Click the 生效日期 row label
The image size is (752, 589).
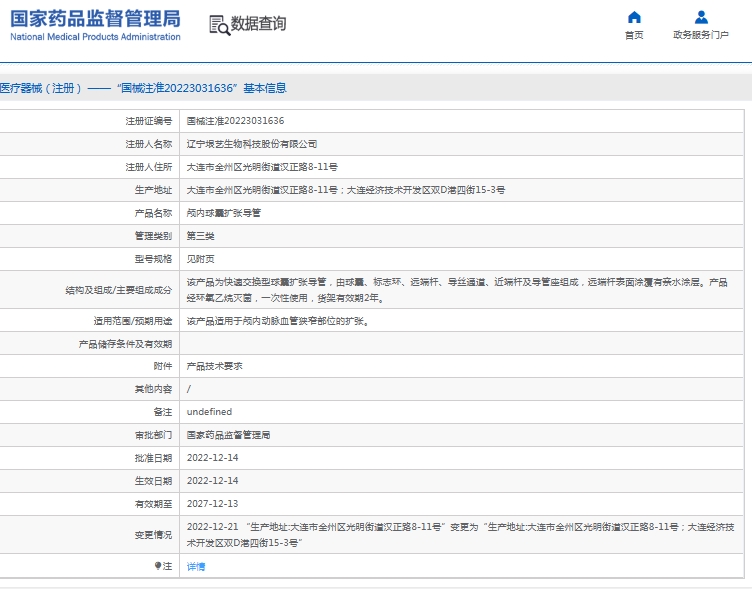pyautogui.click(x=153, y=481)
